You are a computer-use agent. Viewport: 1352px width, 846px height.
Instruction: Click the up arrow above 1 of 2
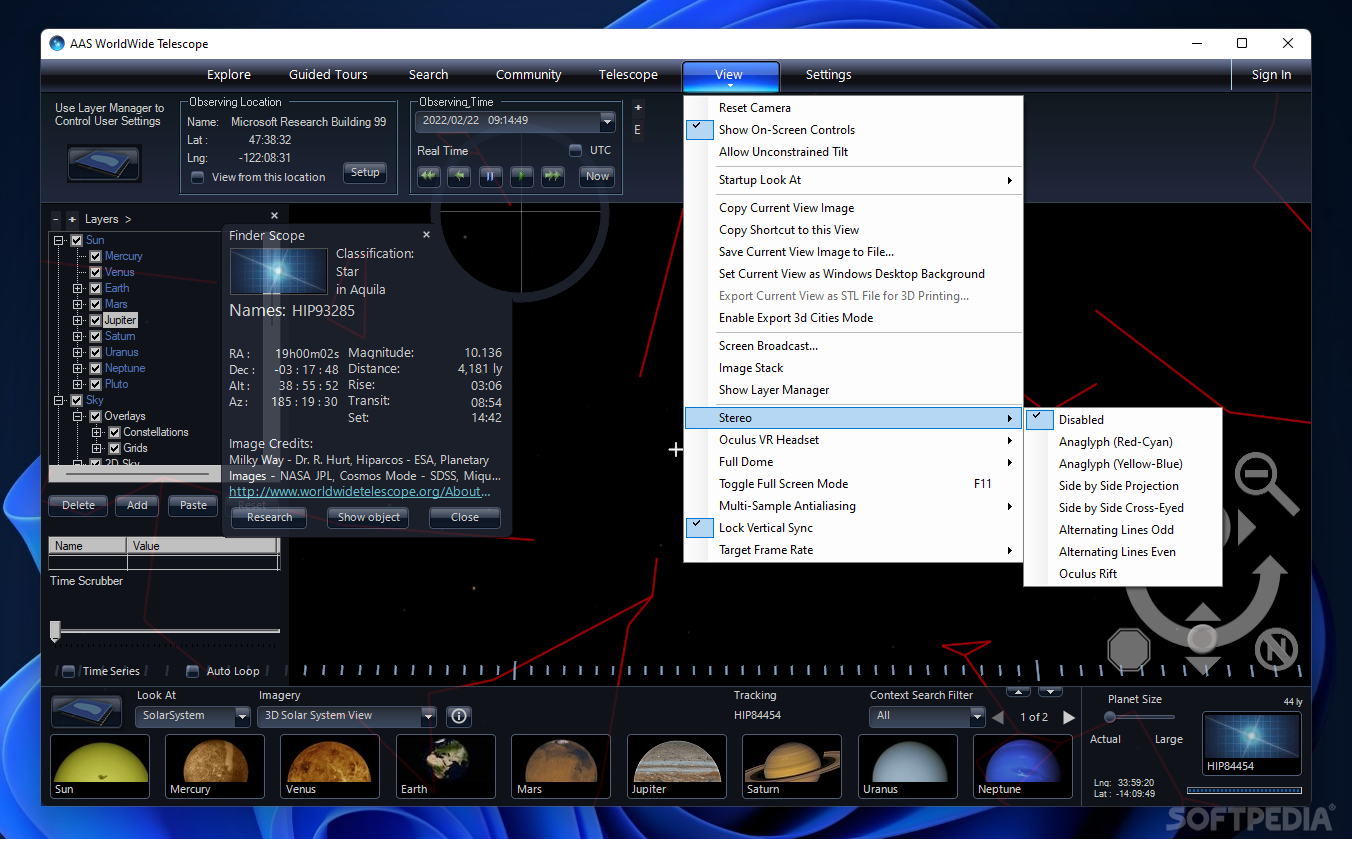pyautogui.click(x=1017, y=692)
